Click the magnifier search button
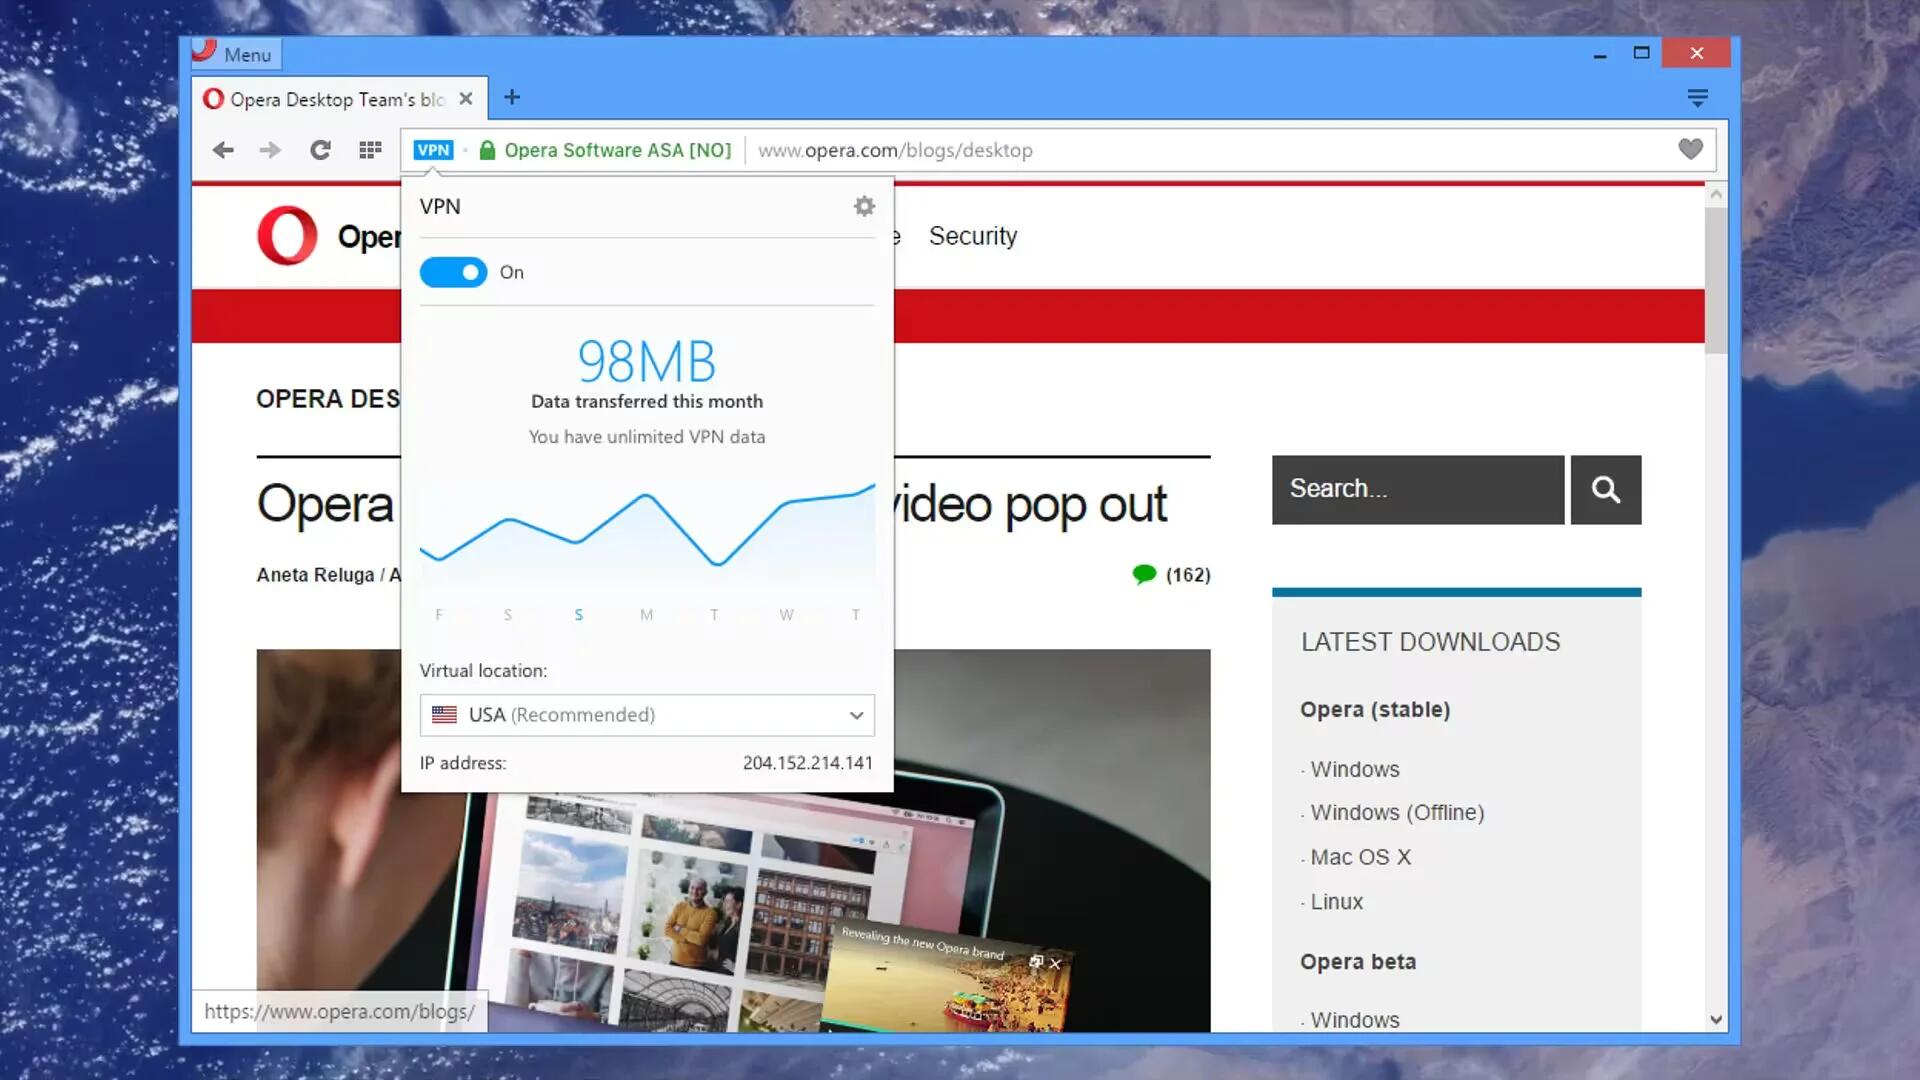The height and width of the screenshot is (1080, 1920). (x=1606, y=489)
